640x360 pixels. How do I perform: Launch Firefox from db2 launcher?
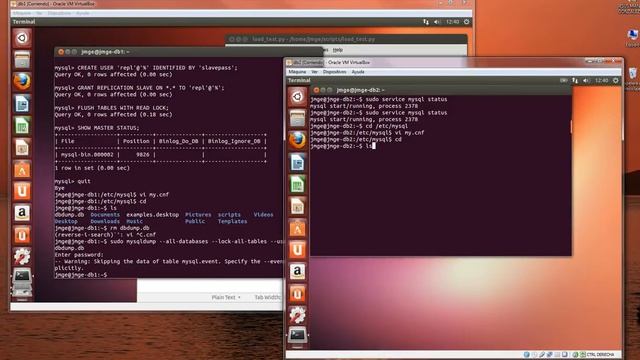click(x=297, y=140)
